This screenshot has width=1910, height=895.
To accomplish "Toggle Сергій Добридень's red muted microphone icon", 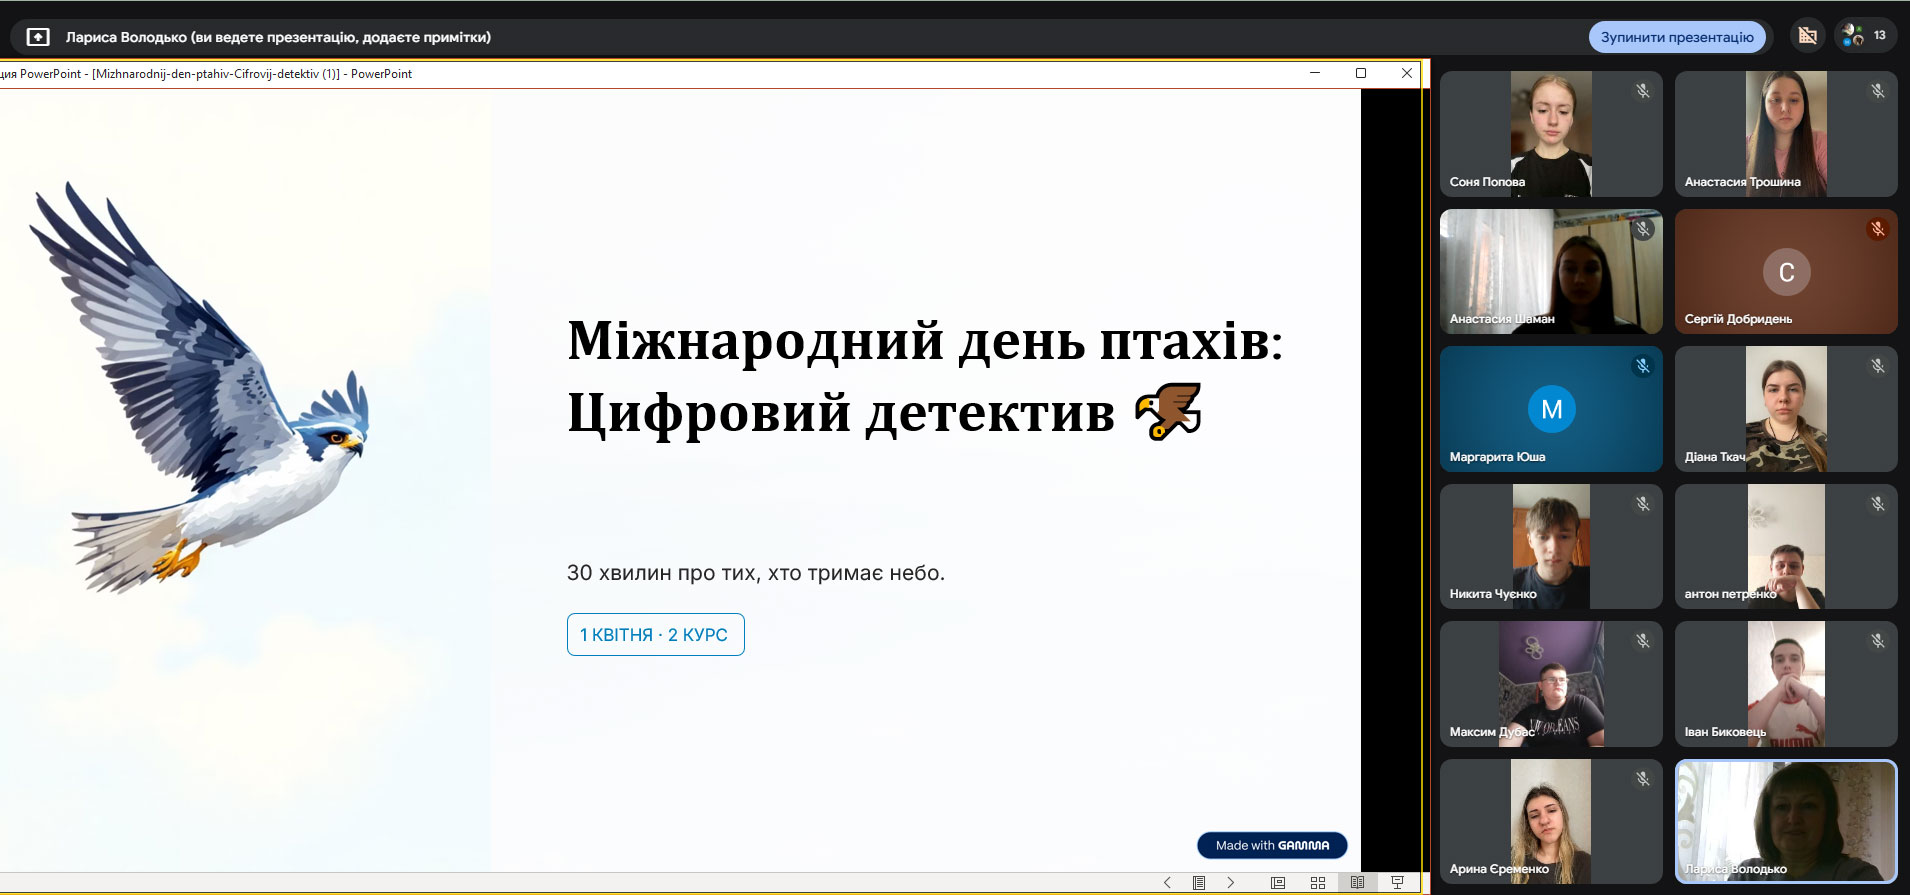I will pos(1877,229).
